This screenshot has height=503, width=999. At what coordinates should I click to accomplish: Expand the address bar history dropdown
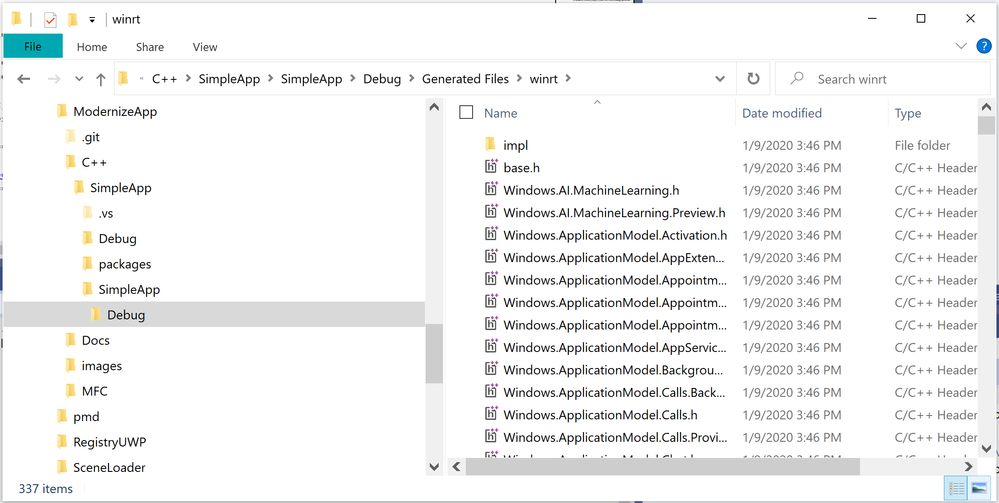[x=720, y=79]
